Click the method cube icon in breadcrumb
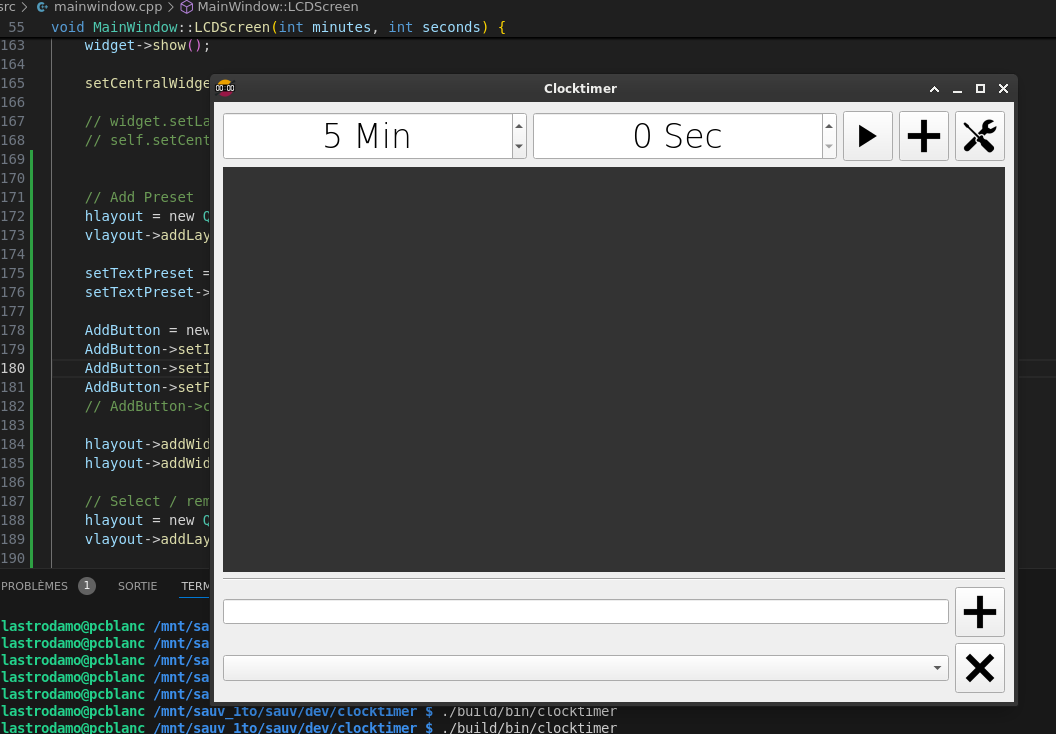 [187, 7]
